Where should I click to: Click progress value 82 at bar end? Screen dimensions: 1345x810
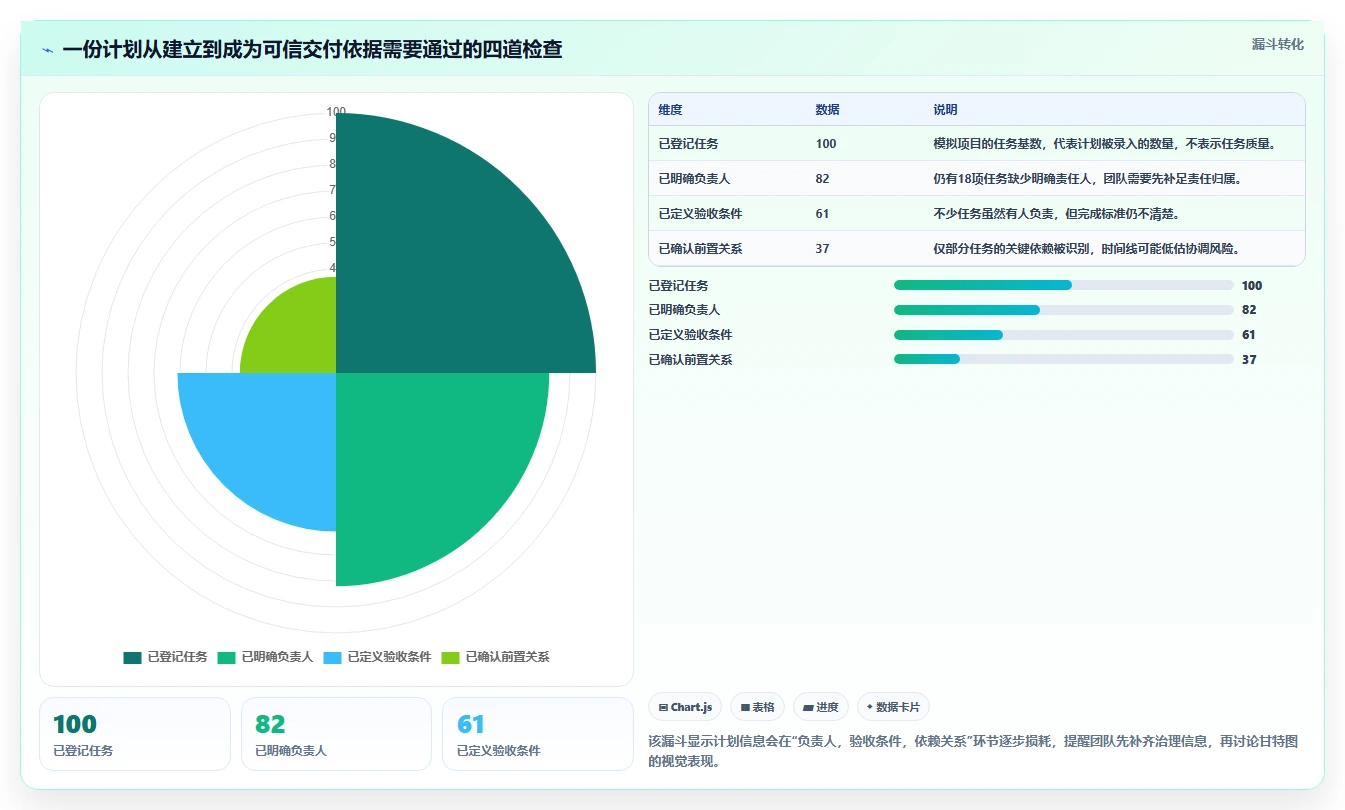pos(1249,310)
